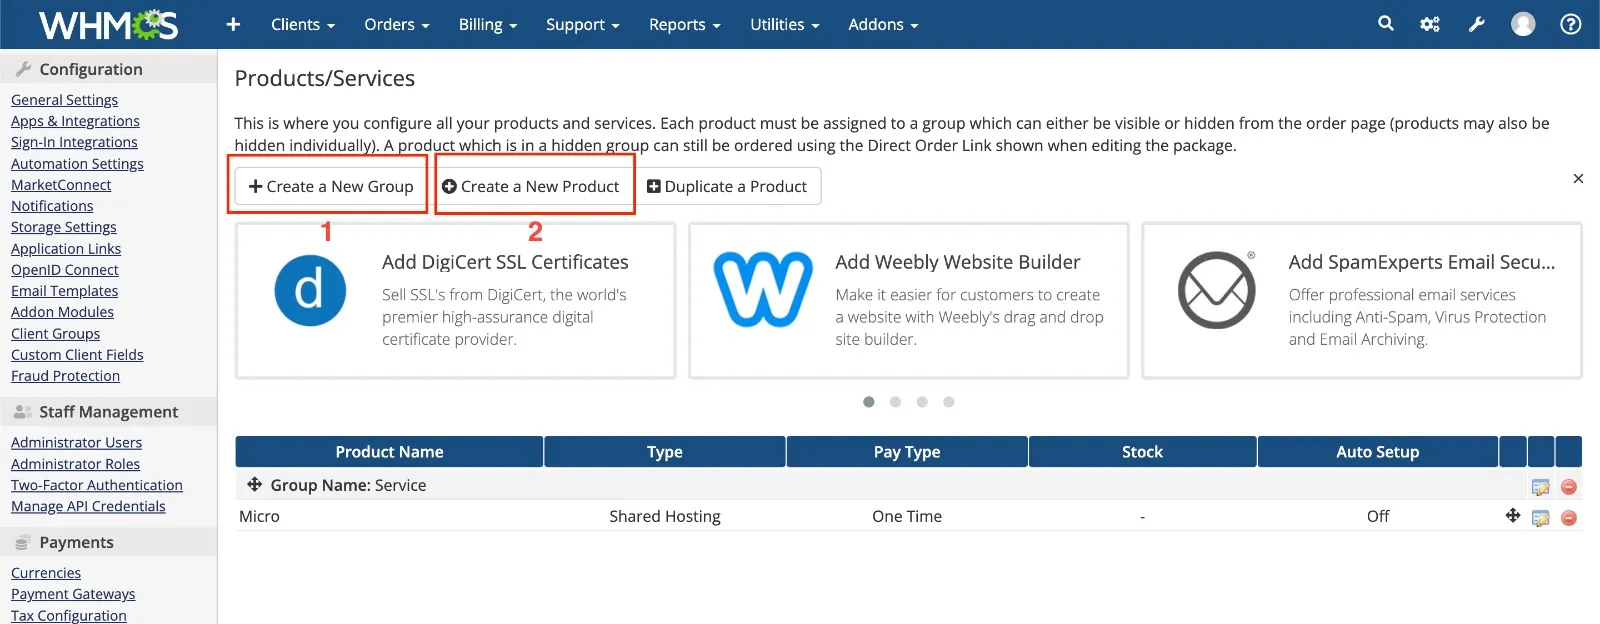This screenshot has width=1600, height=624.
Task: Open Apps & Integrations link
Action: click(x=75, y=121)
